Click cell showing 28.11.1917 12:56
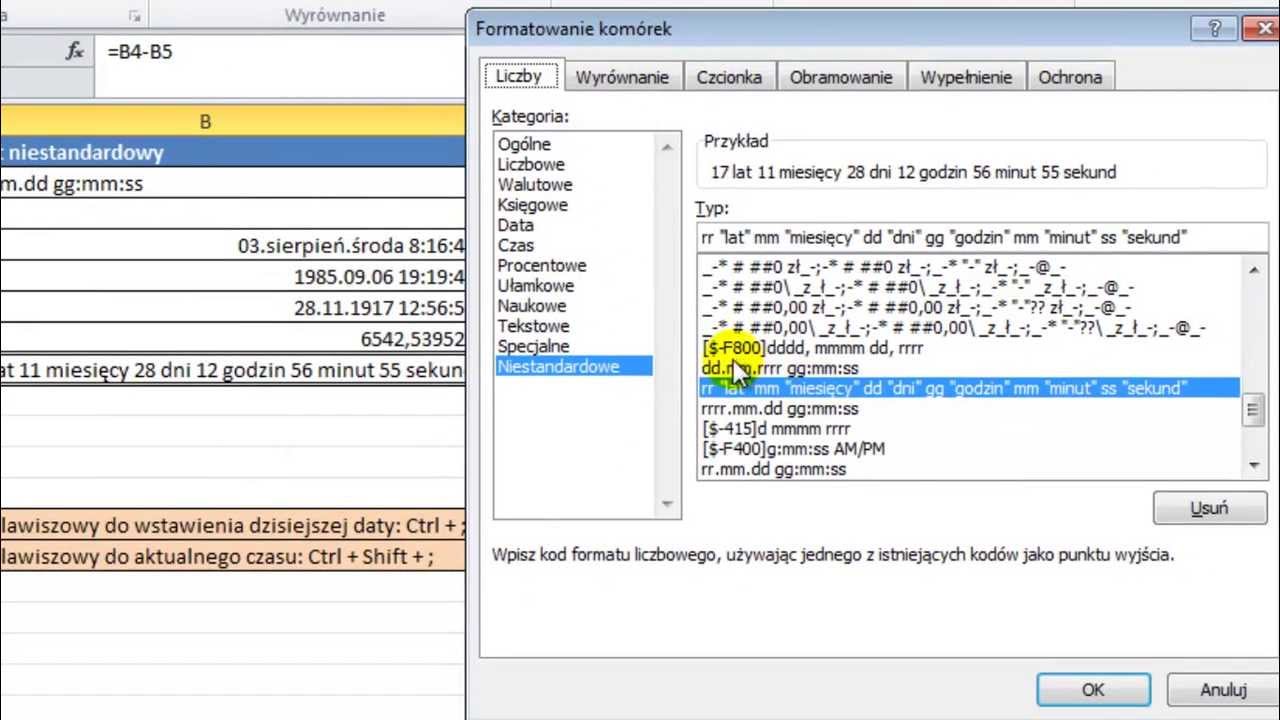Viewport: 1280px width, 720px height. click(232, 308)
